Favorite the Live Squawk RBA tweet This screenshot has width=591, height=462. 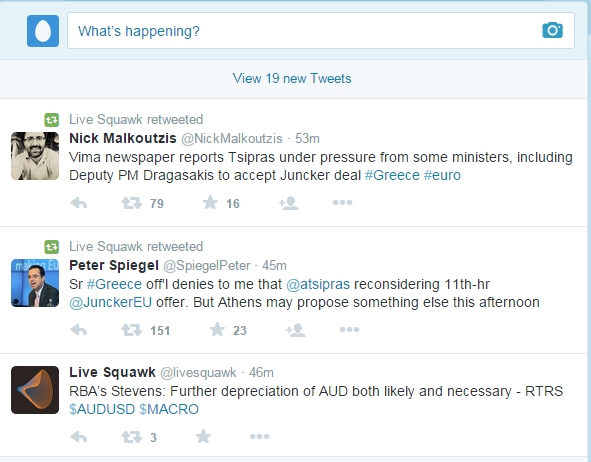[x=203, y=437]
